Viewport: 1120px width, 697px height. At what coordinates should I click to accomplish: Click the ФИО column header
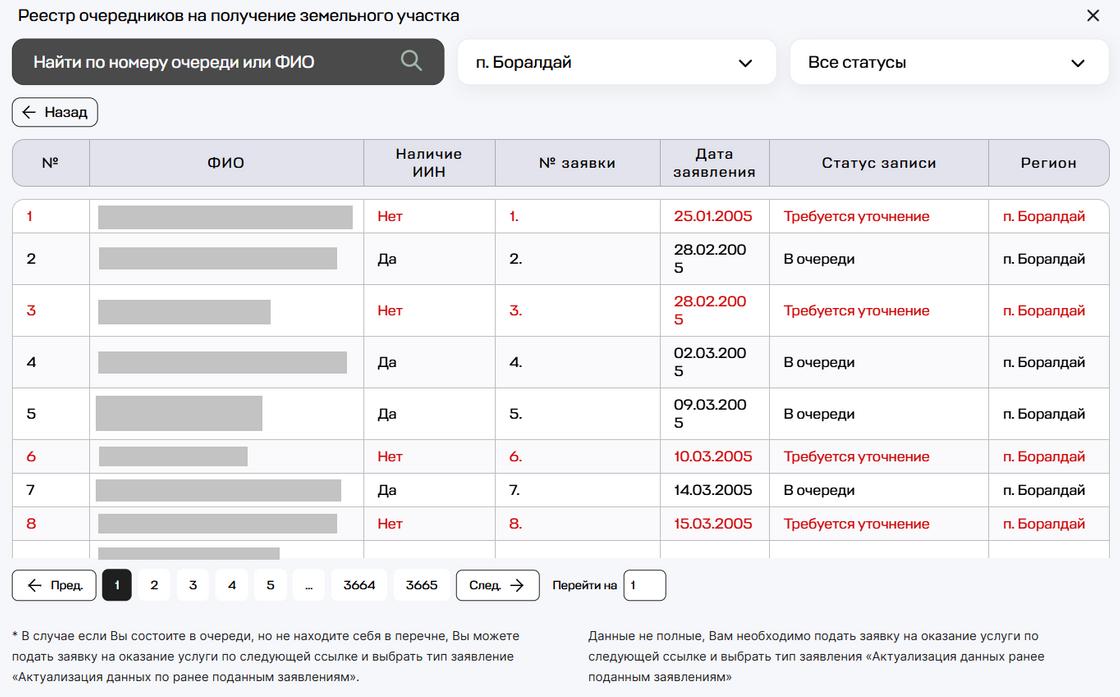point(226,163)
